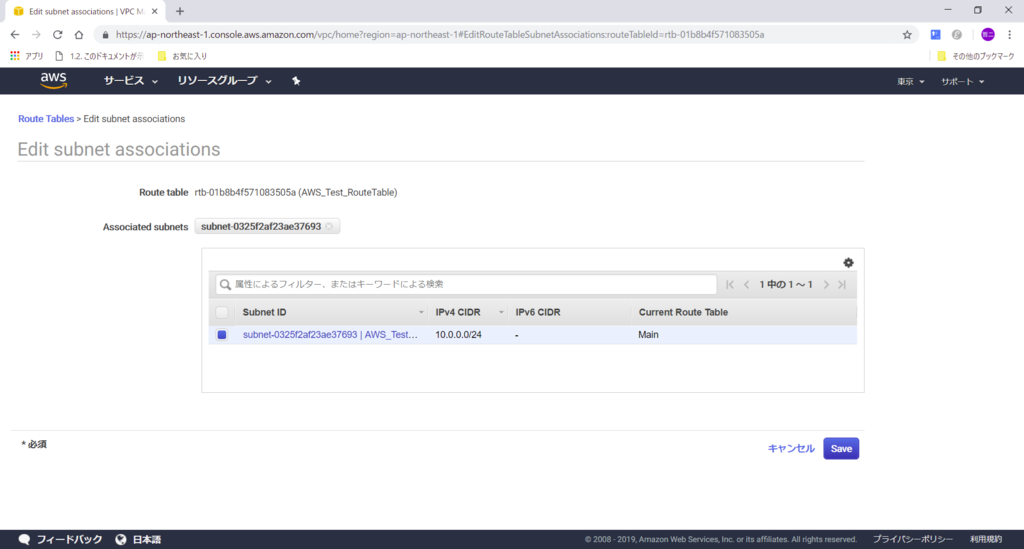View site security lock icon
The width and height of the screenshot is (1024, 549).
click(x=105, y=35)
